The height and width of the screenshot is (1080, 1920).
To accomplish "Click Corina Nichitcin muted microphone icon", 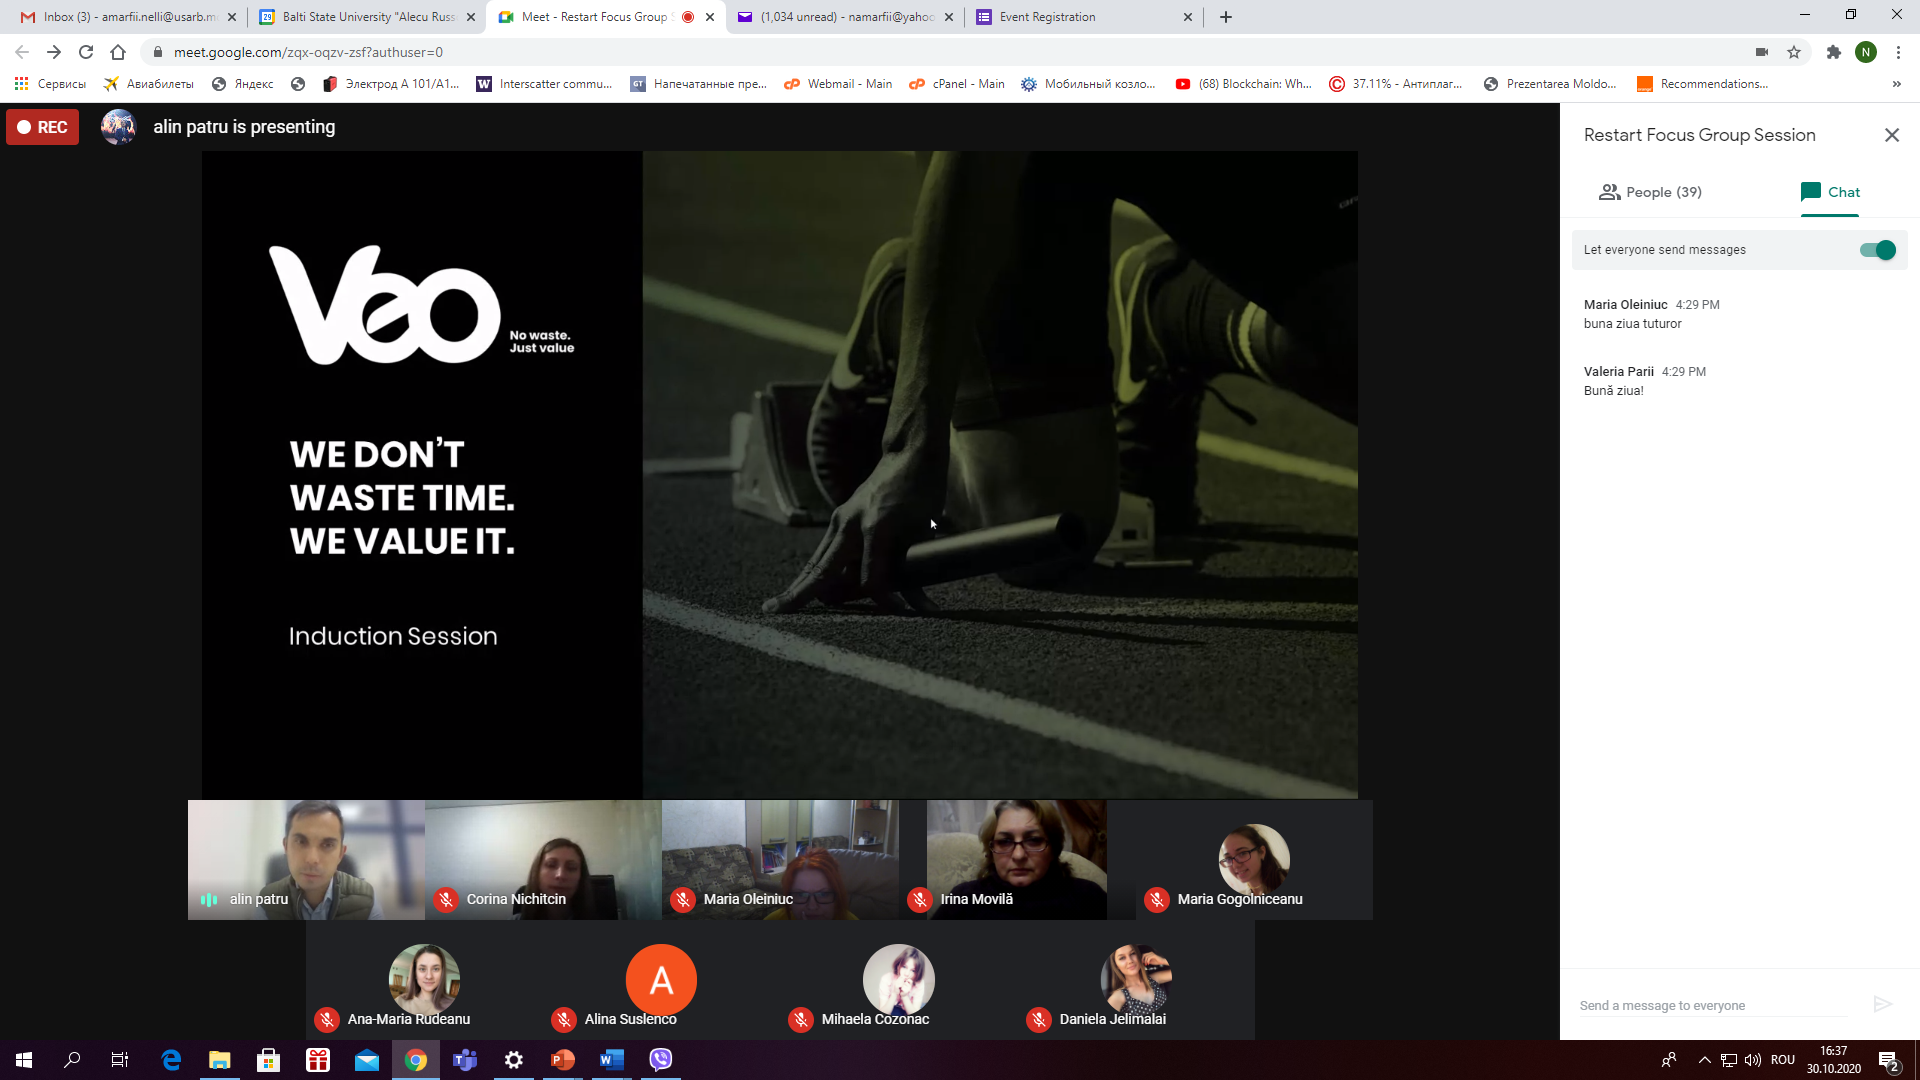I will (x=446, y=899).
